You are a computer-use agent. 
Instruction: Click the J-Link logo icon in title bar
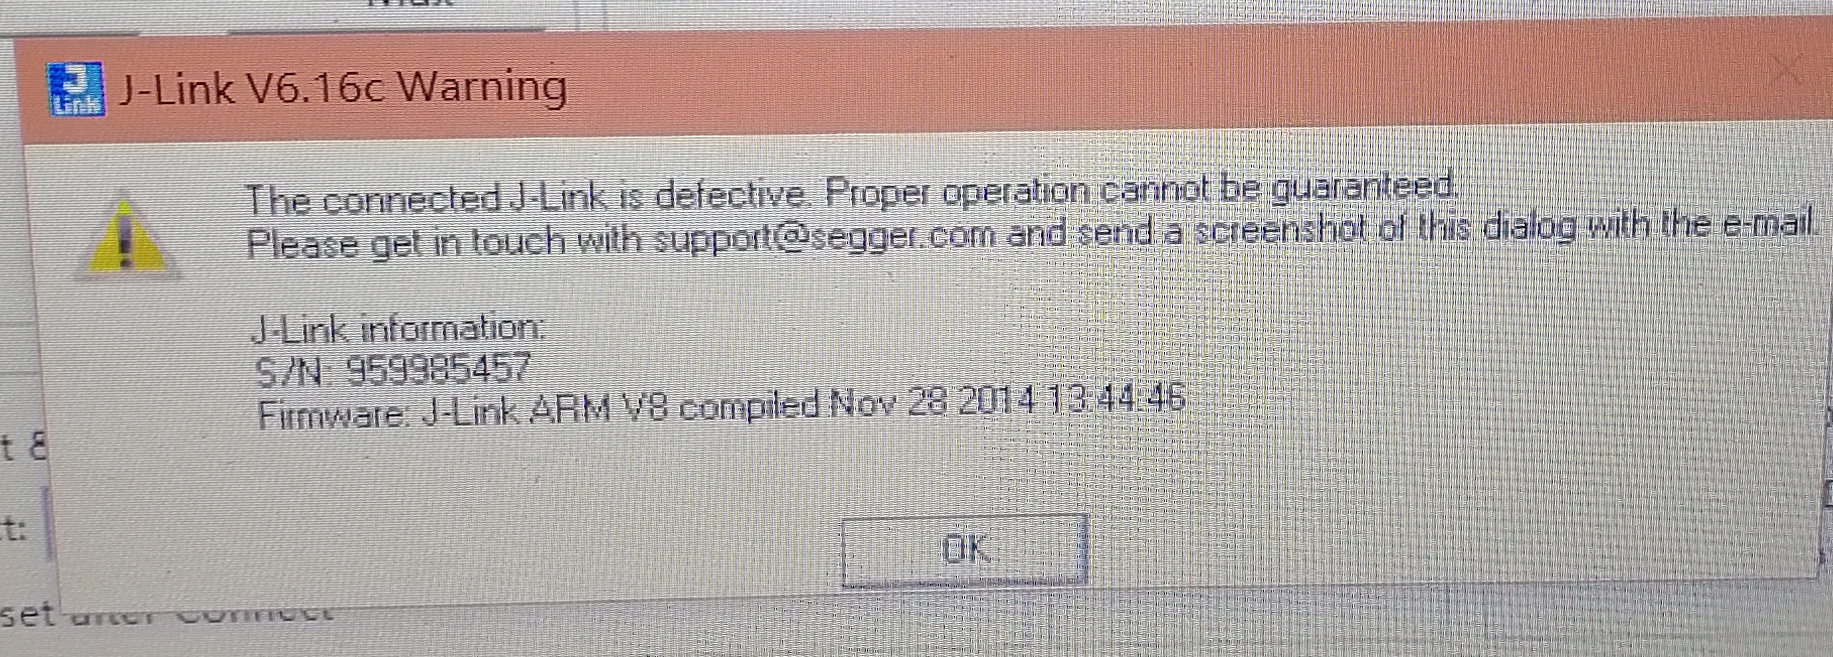click(x=76, y=89)
